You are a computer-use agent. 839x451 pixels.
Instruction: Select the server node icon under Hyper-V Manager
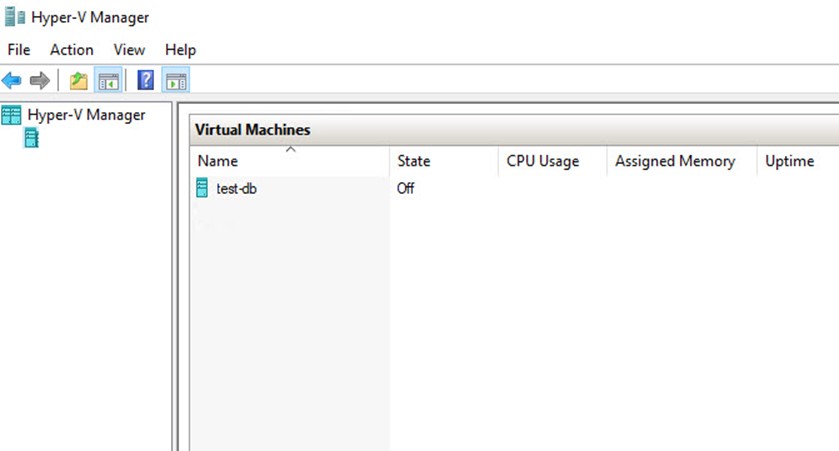[x=32, y=139]
